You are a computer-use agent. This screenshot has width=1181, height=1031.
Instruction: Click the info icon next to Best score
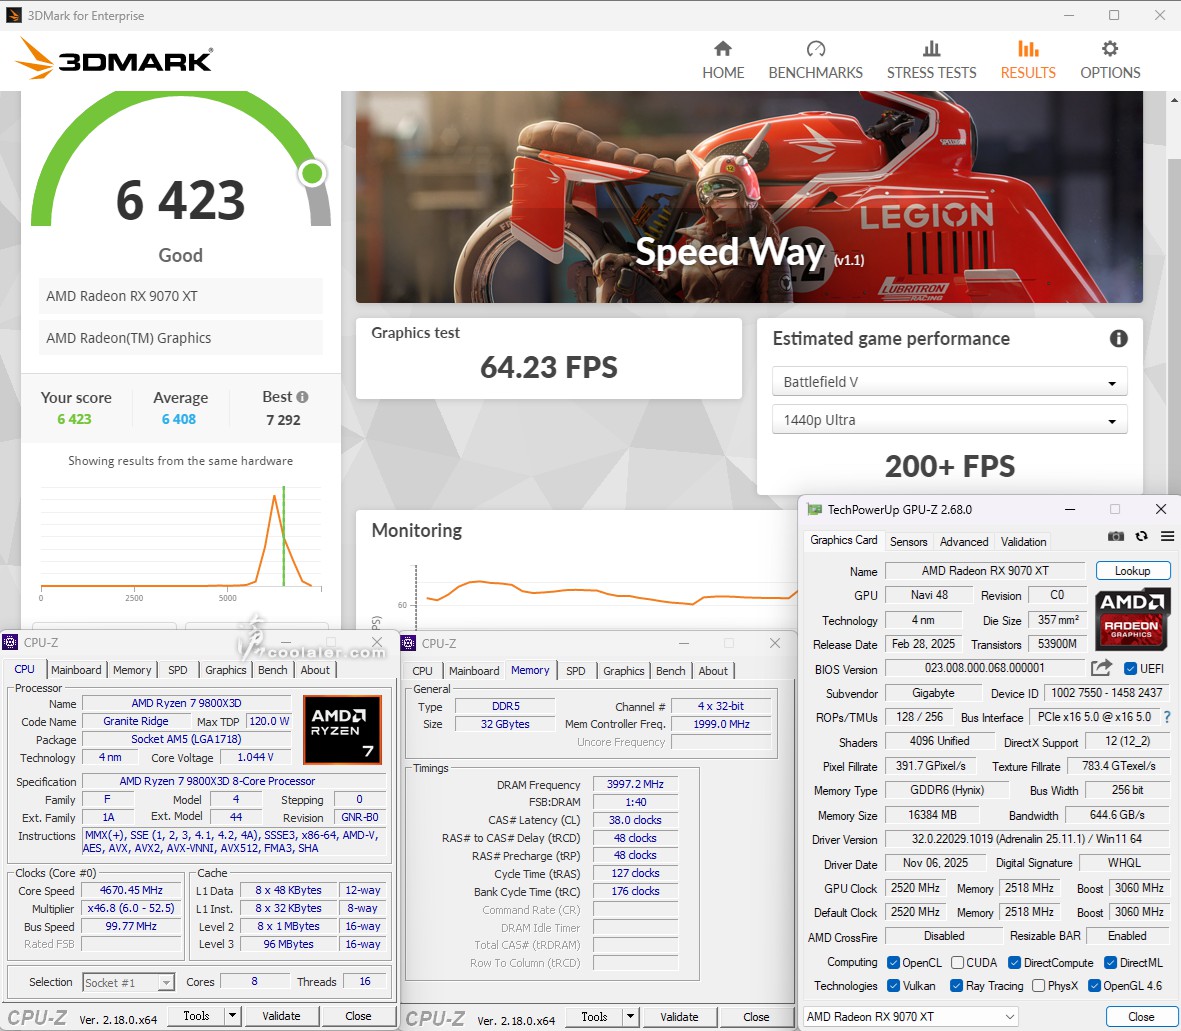coord(302,397)
